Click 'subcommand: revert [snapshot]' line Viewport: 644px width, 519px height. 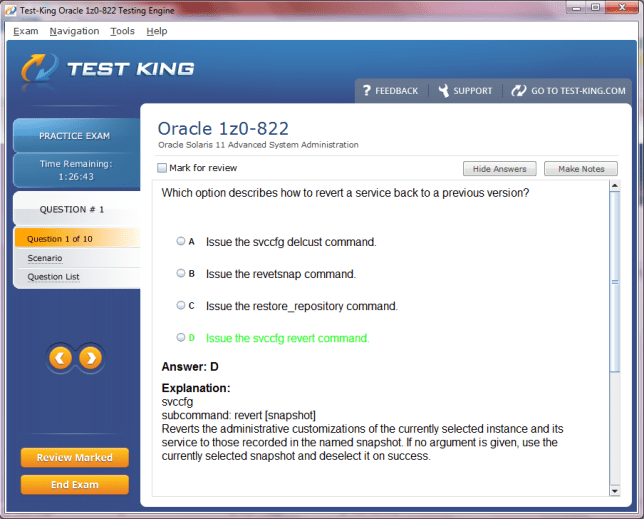[239, 415]
